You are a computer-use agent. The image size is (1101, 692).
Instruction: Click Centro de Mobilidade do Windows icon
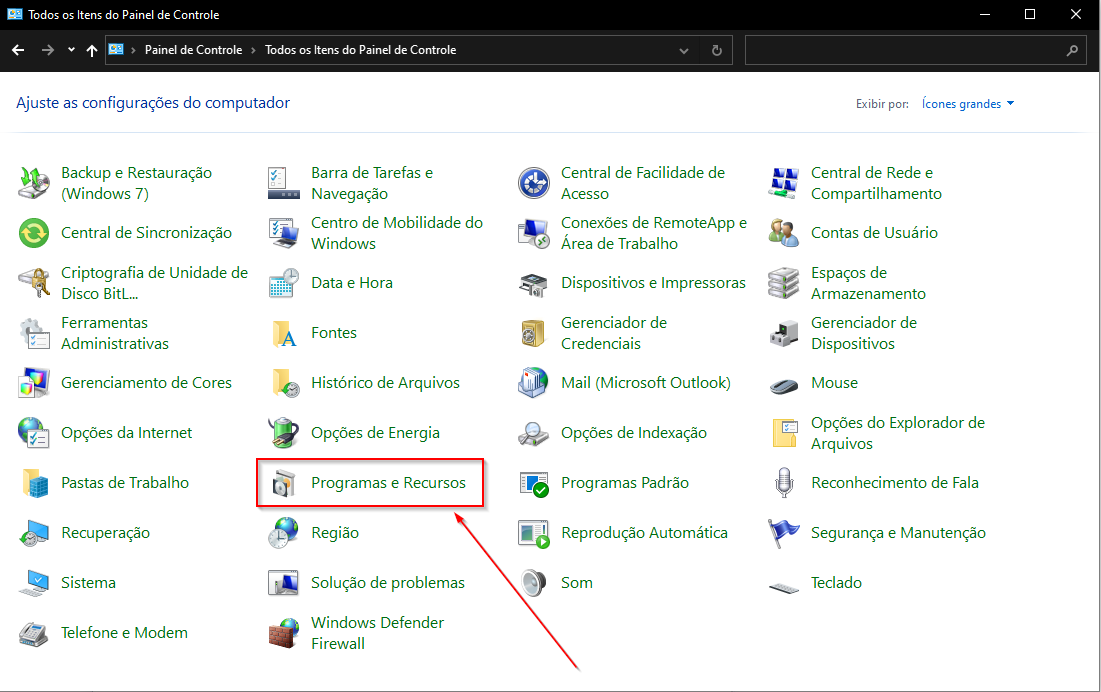pyautogui.click(x=284, y=233)
